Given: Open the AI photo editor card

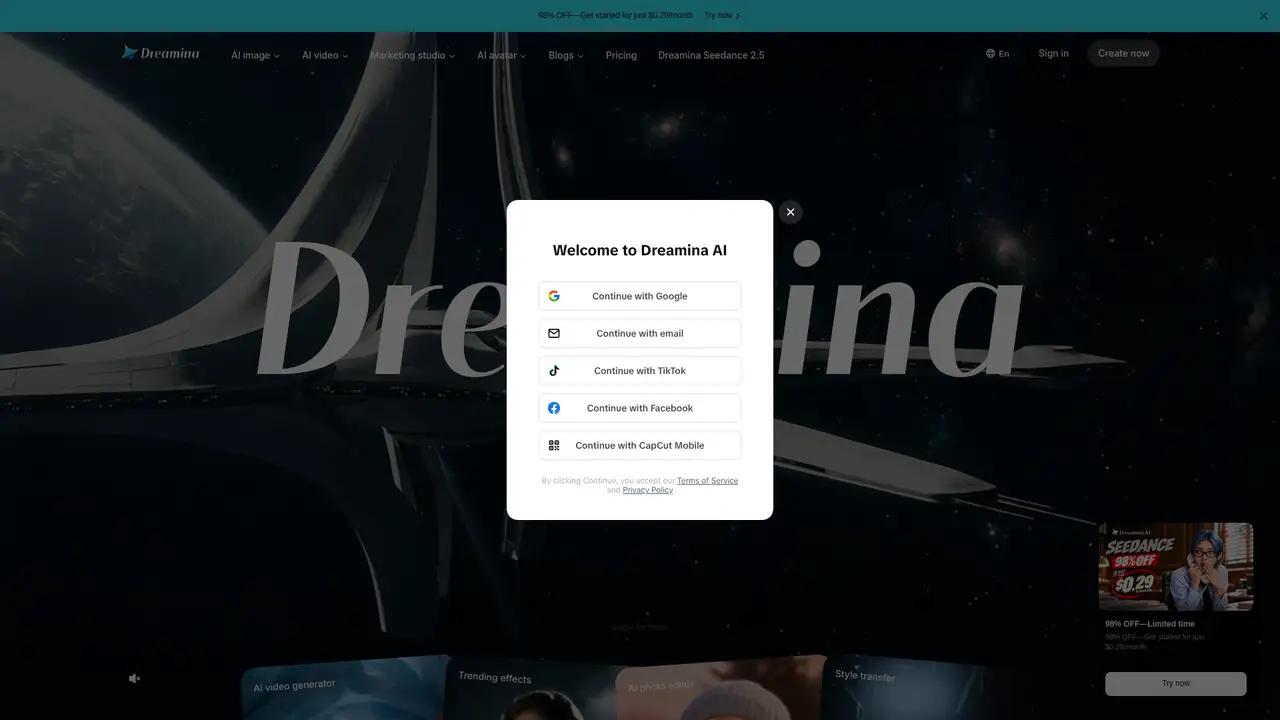Looking at the screenshot, I should [720, 690].
